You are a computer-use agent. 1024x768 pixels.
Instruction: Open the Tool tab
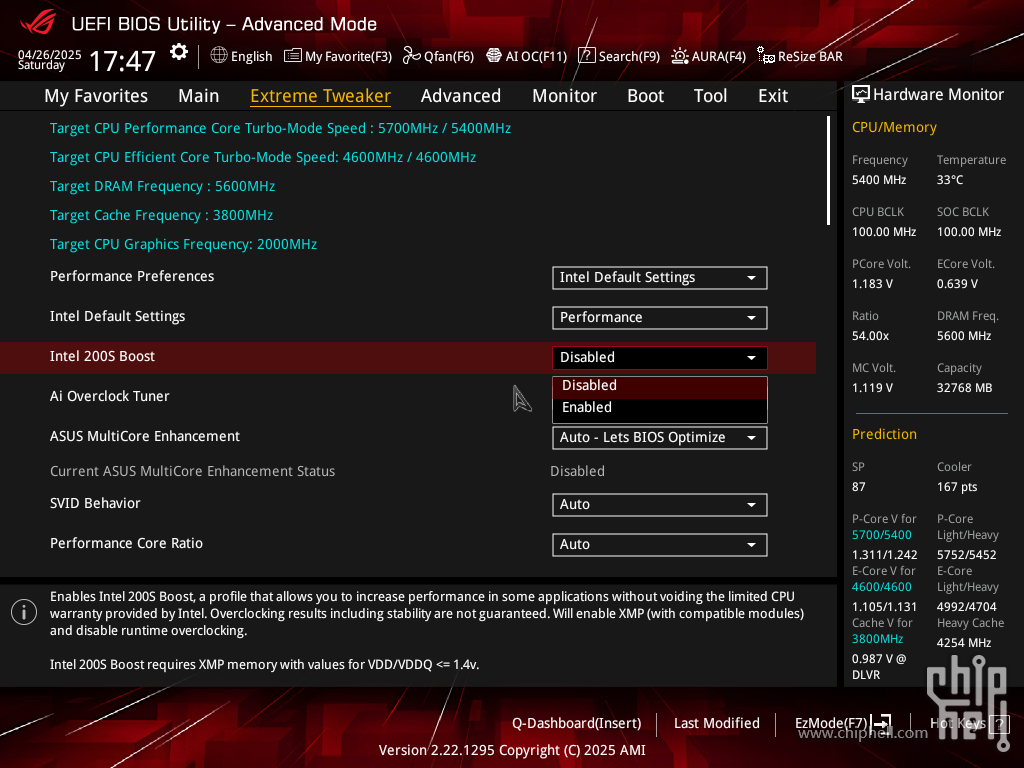coord(710,96)
